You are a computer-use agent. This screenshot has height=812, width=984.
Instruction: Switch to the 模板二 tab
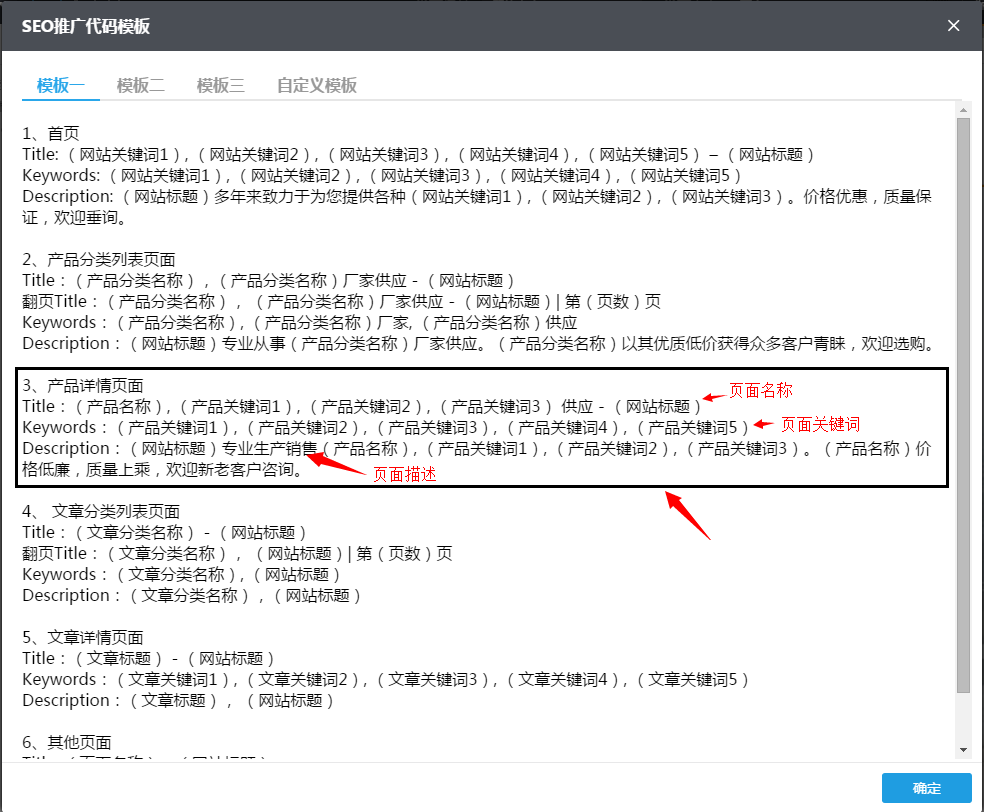point(140,85)
